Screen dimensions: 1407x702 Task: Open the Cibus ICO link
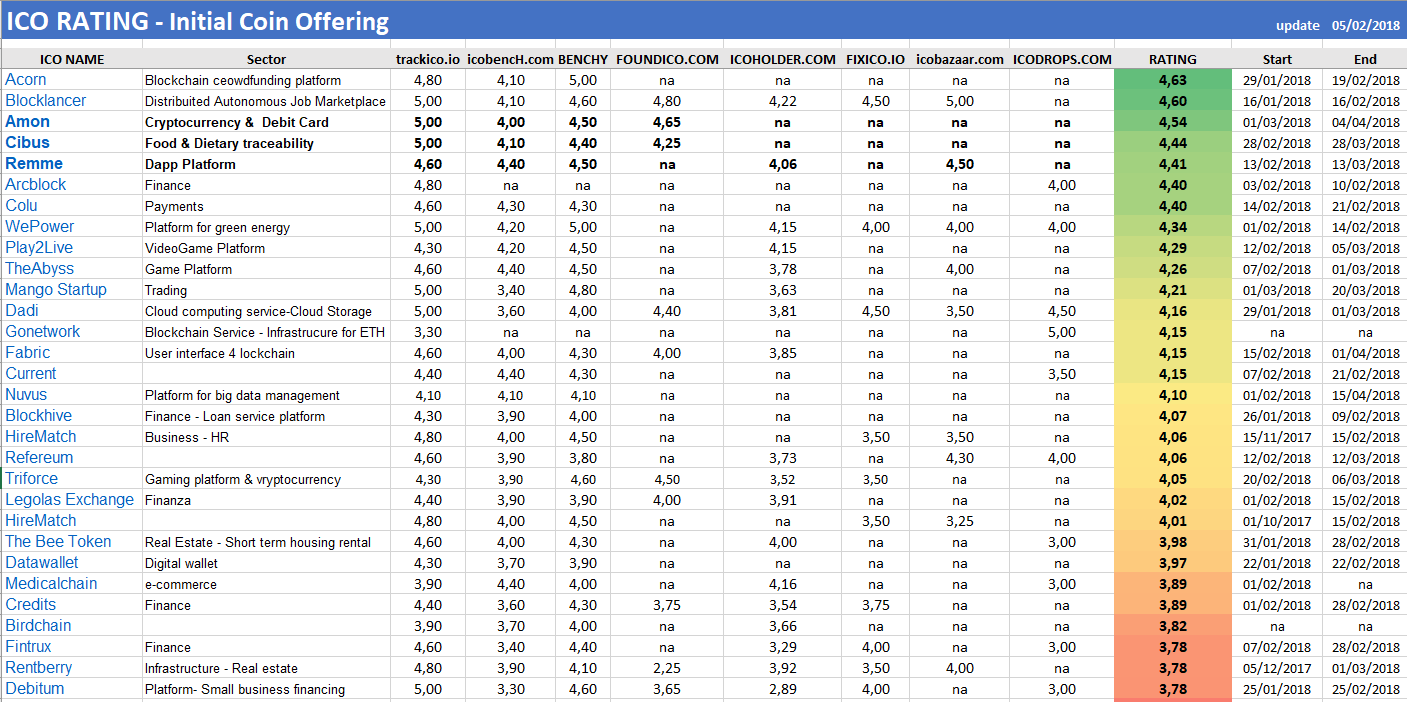pyautogui.click(x=28, y=143)
